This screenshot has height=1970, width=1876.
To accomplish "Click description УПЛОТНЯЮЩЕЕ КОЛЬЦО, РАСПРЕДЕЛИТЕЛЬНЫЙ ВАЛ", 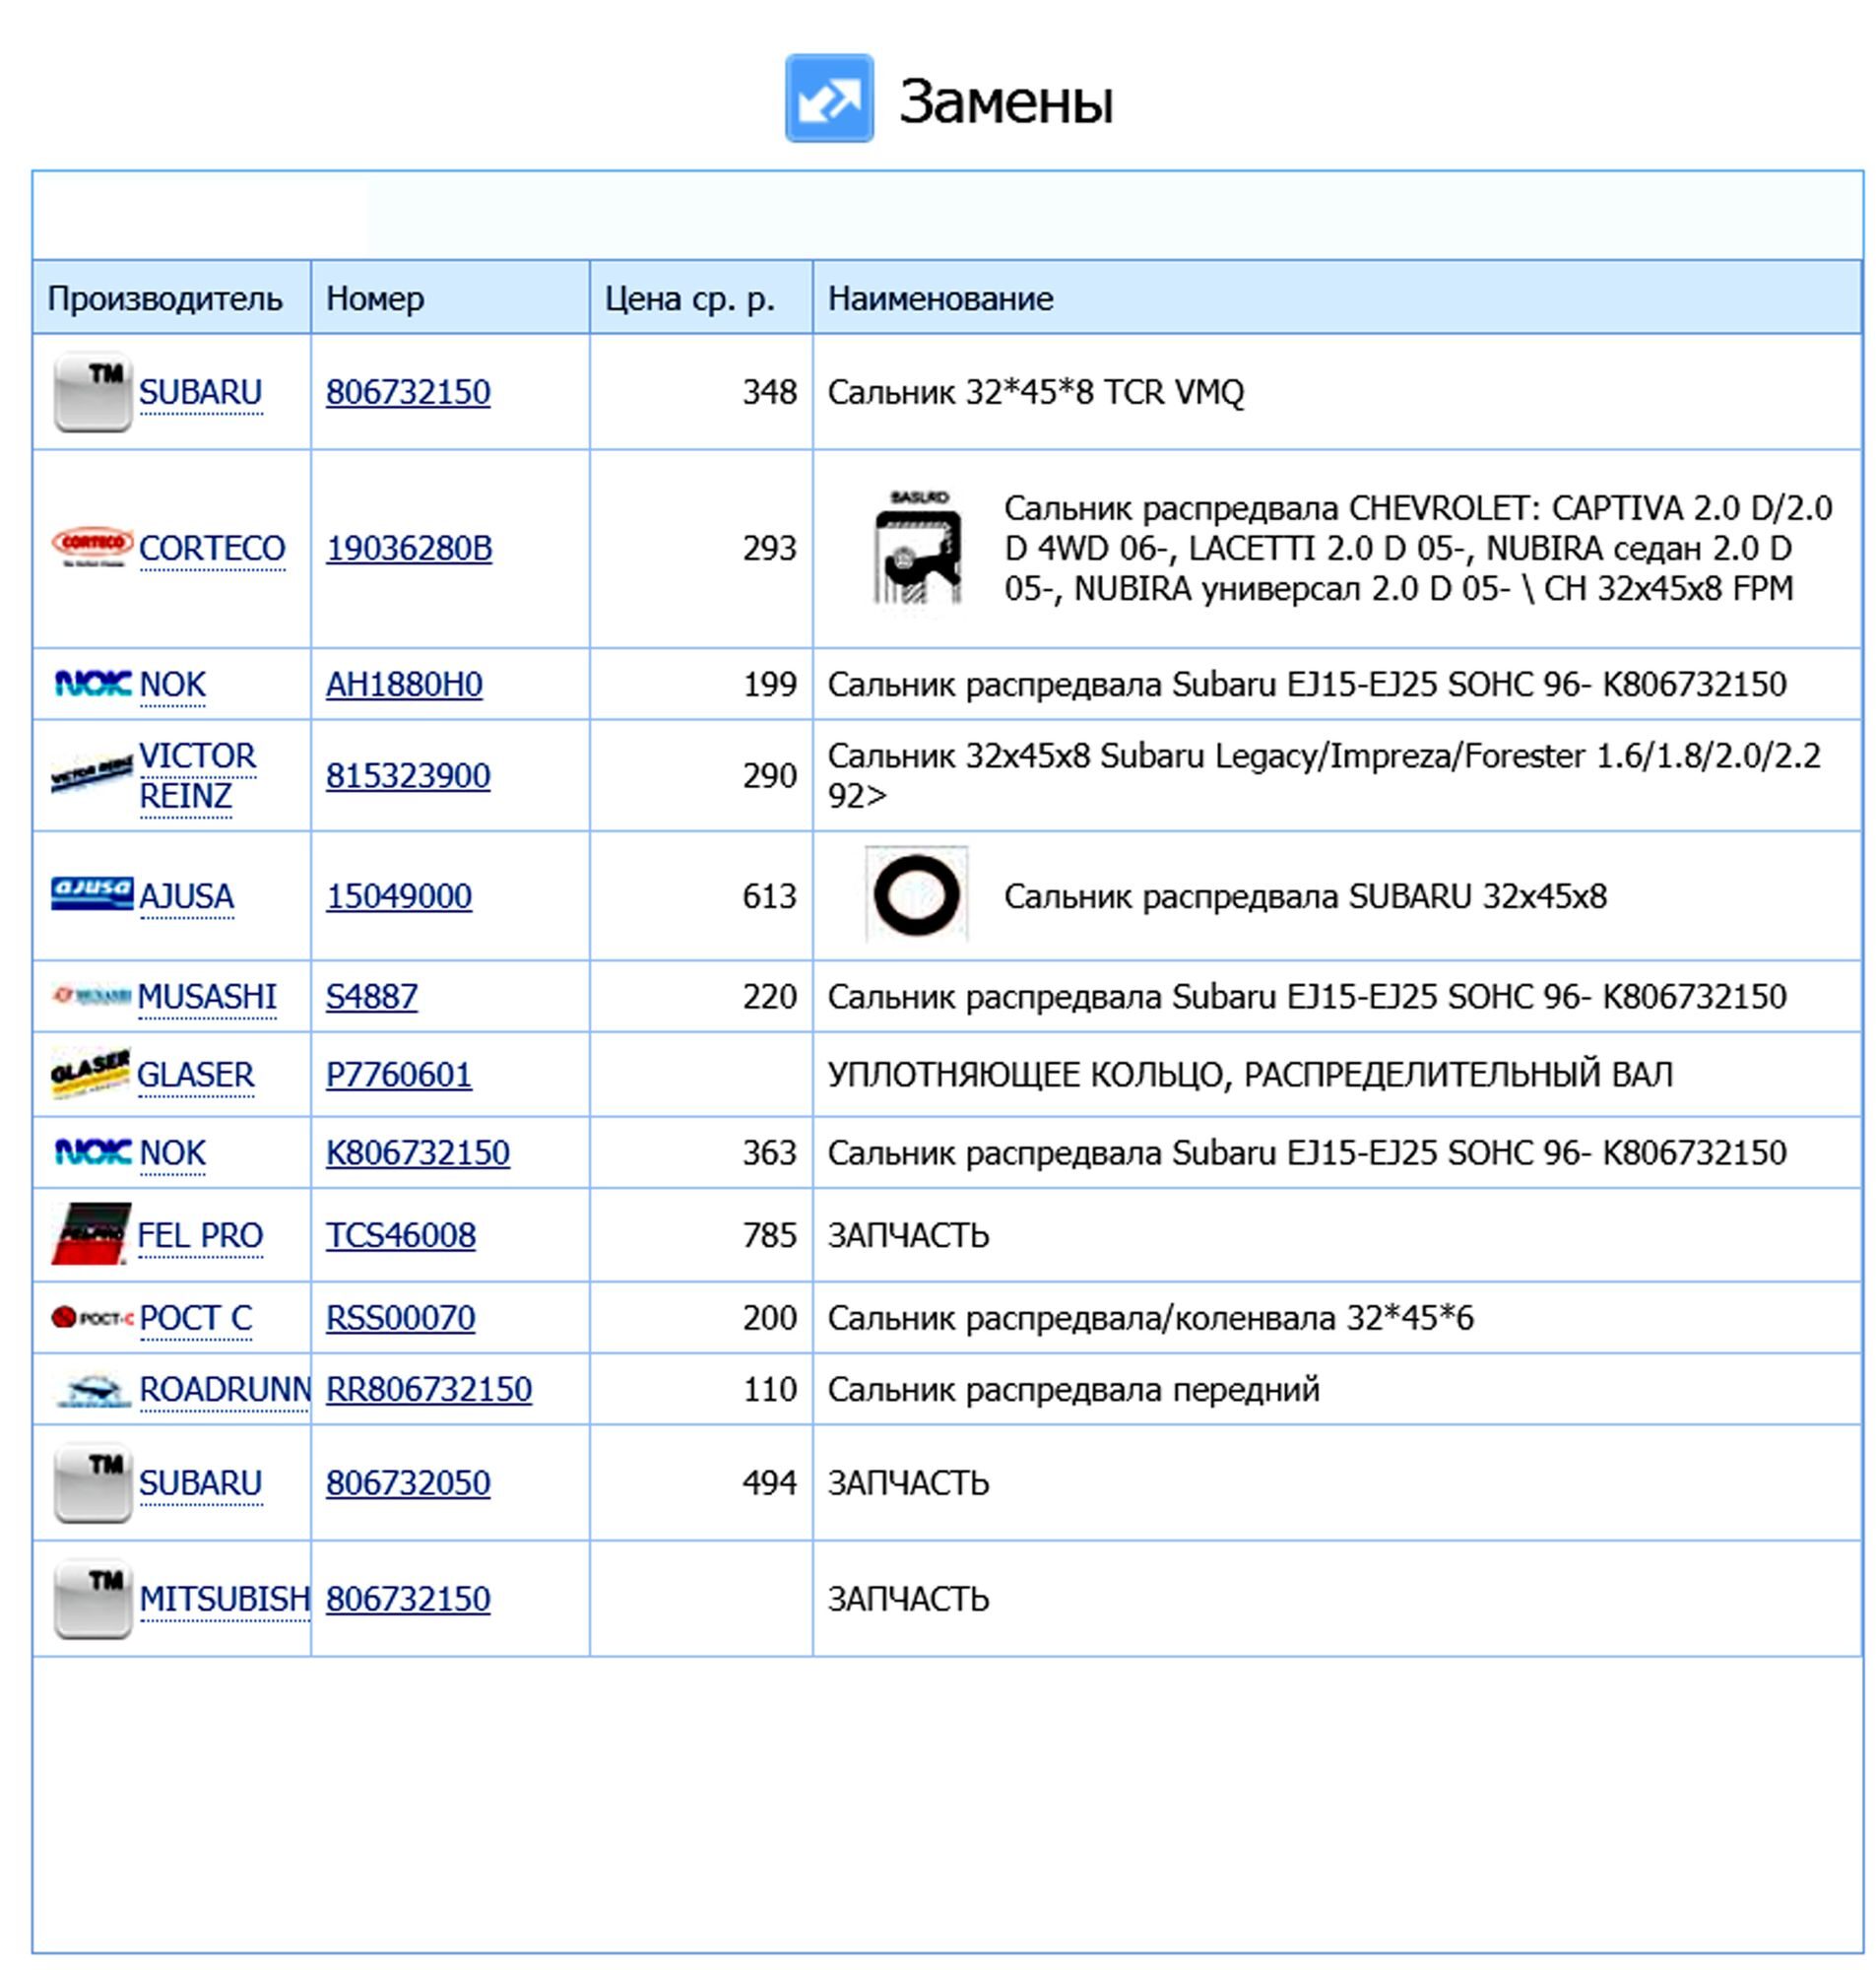I will pyautogui.click(x=1250, y=1074).
